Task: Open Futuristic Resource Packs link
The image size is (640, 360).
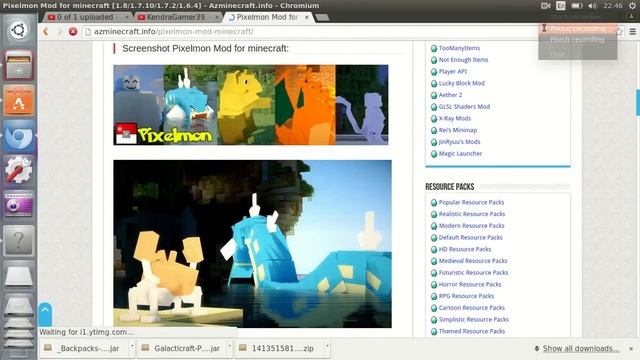Action: (473, 273)
